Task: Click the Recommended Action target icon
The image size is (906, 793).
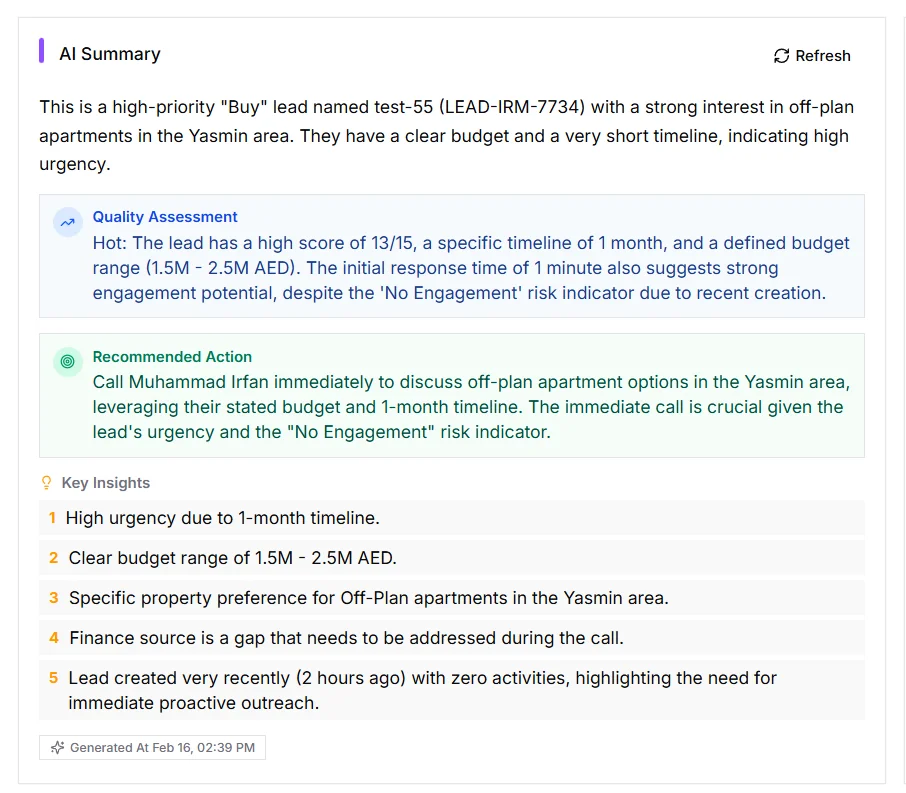Action: click(x=67, y=362)
